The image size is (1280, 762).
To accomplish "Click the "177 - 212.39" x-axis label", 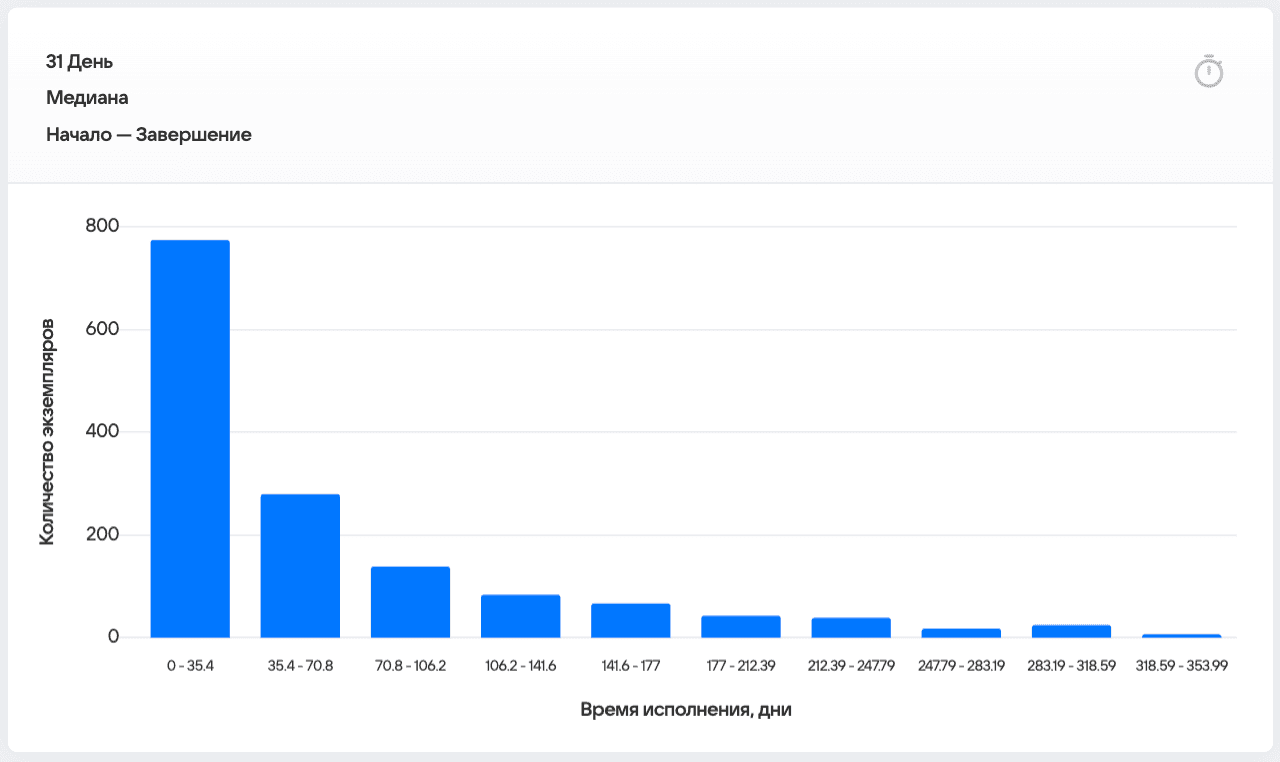I will [x=740, y=665].
